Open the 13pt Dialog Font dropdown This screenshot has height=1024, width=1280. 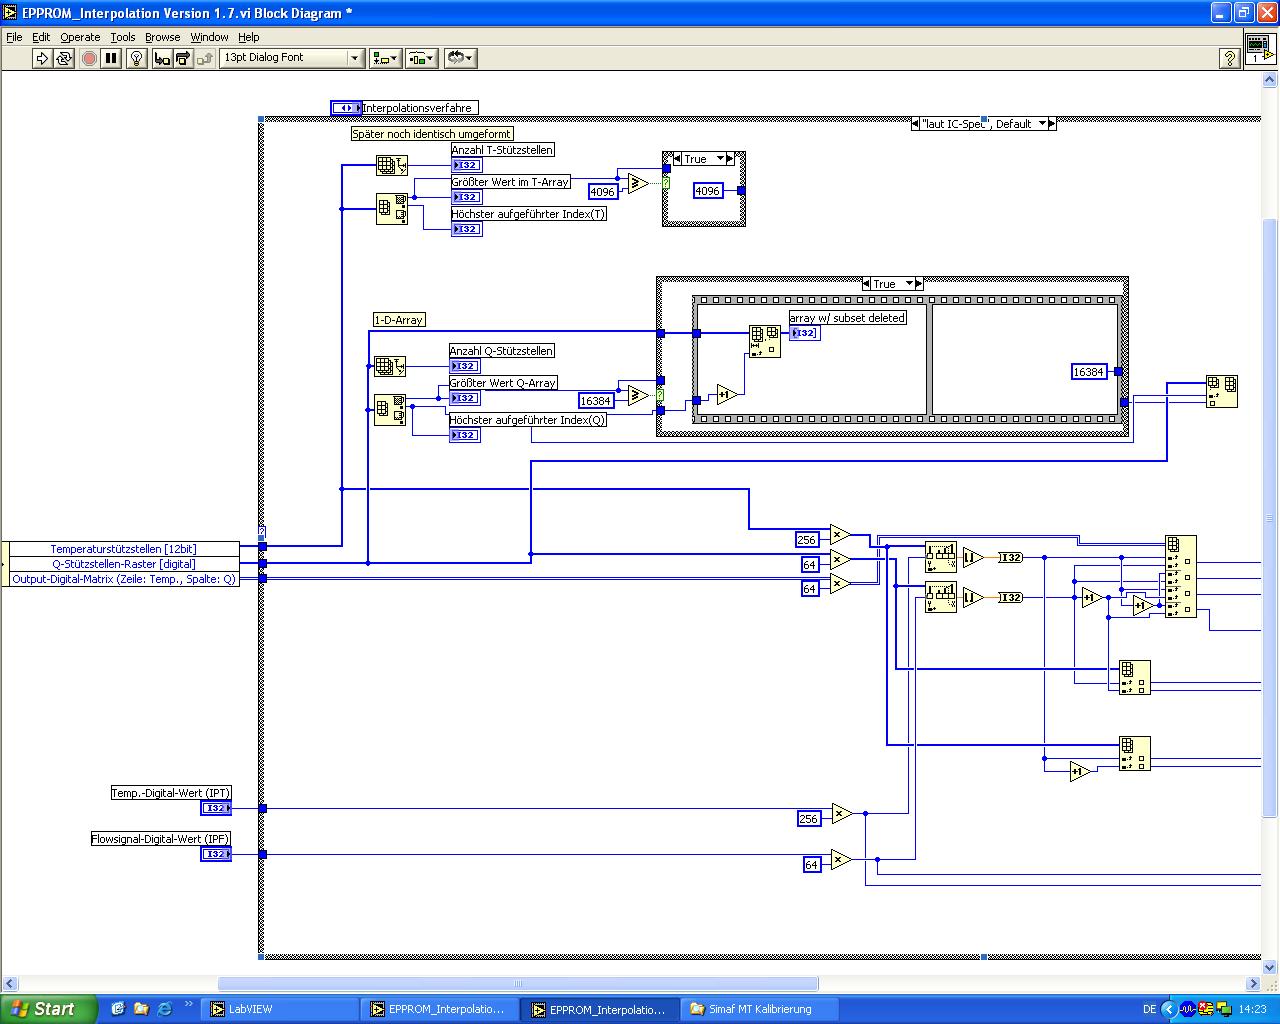click(x=291, y=58)
